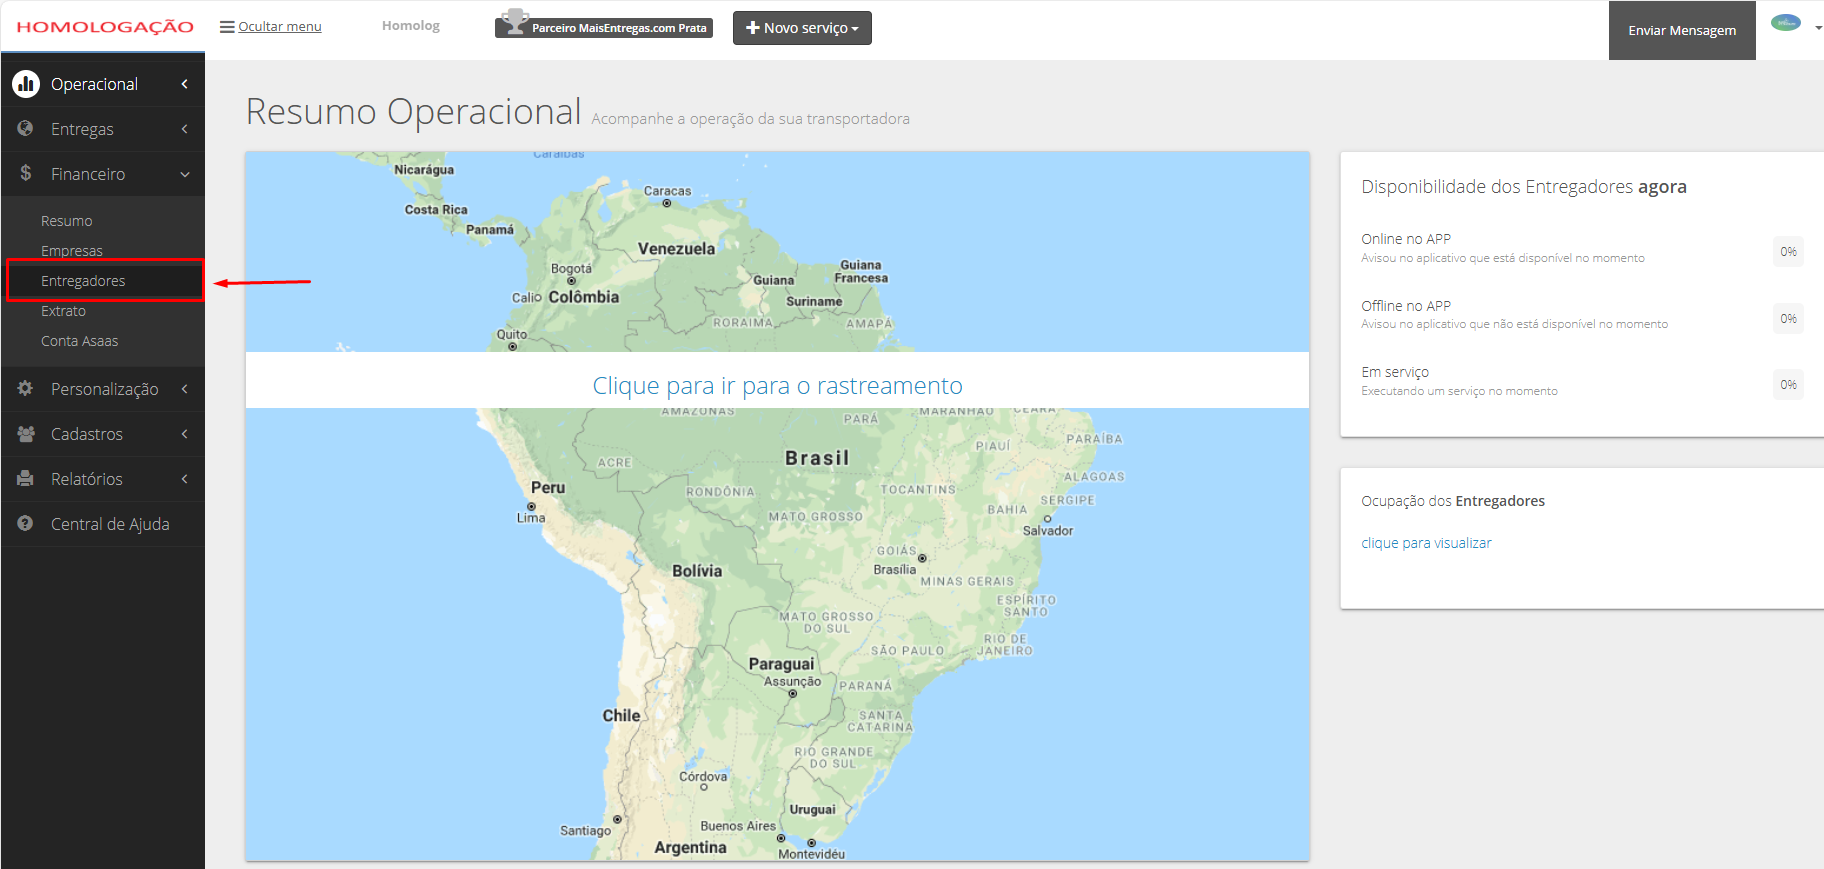Click Parceiro MaisEntregas.com Prata badge
1824x869 pixels.
tap(604, 28)
